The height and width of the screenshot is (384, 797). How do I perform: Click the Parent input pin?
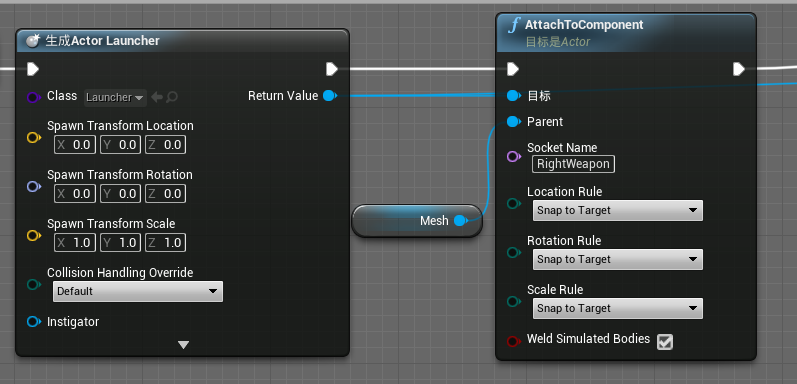coord(514,122)
